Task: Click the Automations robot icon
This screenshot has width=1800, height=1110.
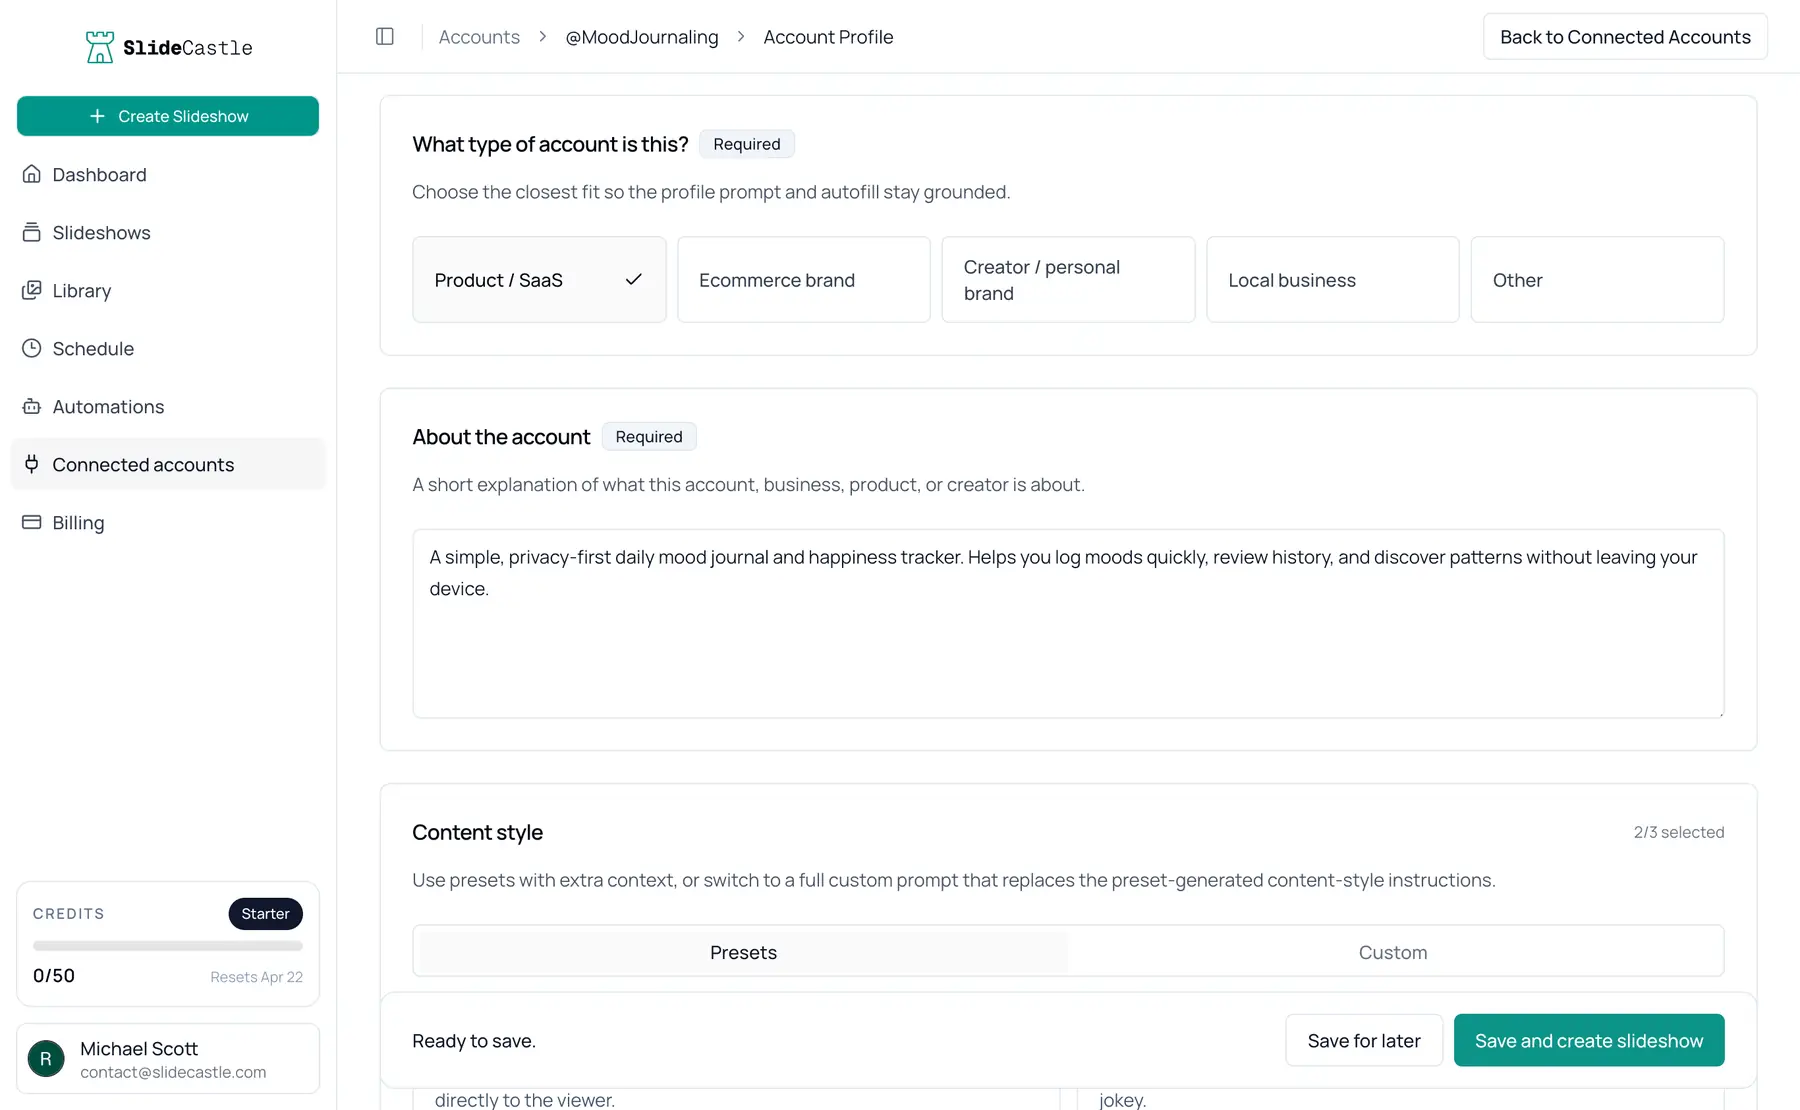Action: tap(32, 407)
